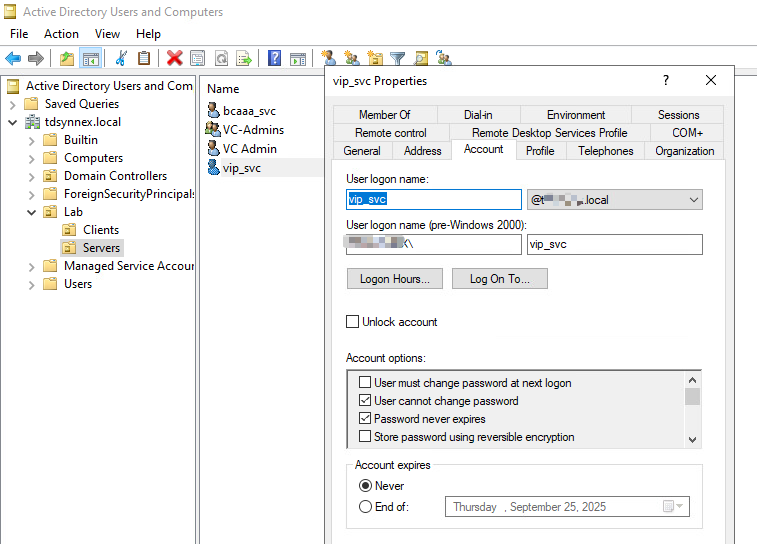Expand the Builtin container
The image size is (757, 544).
click(x=31, y=140)
